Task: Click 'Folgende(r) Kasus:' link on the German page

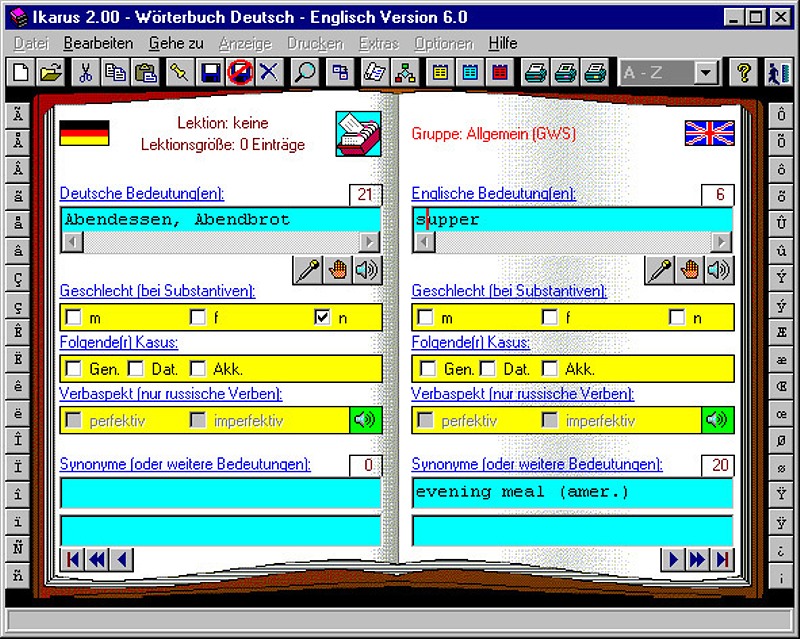Action: [x=119, y=342]
